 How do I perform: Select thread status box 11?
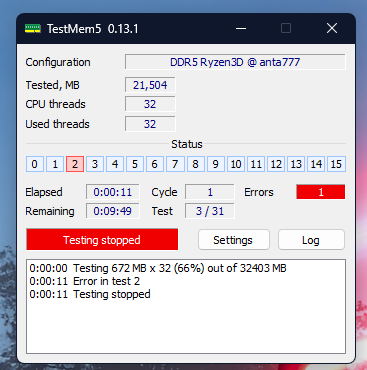coord(256,164)
